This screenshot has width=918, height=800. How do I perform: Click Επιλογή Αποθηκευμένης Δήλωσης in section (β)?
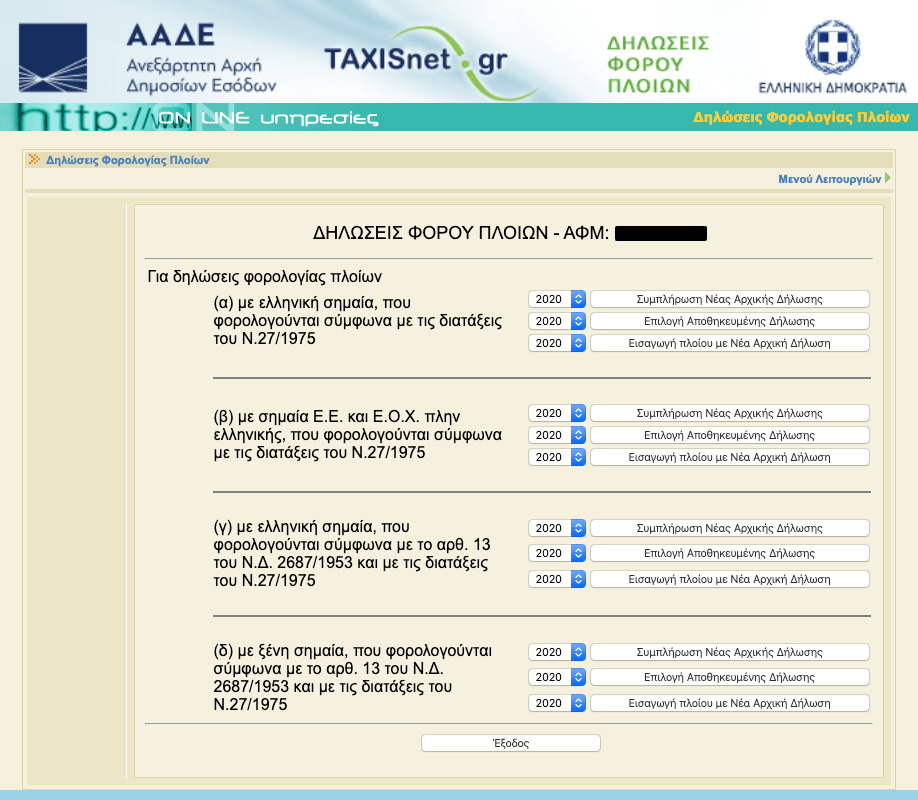click(x=729, y=435)
